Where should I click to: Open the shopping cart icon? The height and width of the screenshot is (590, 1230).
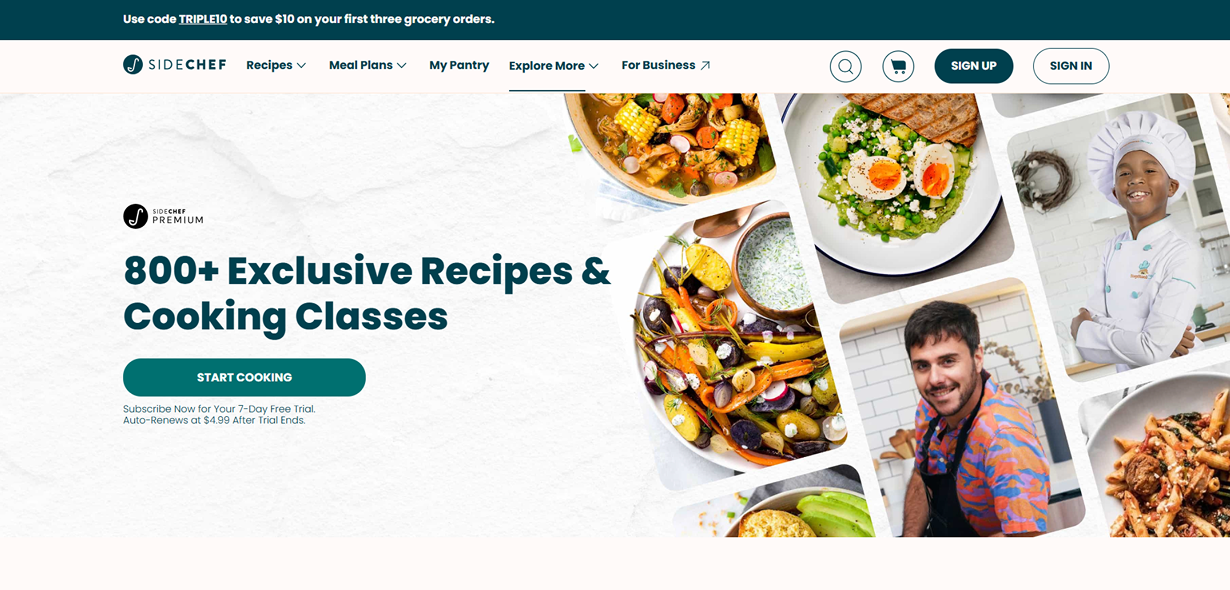[898, 66]
